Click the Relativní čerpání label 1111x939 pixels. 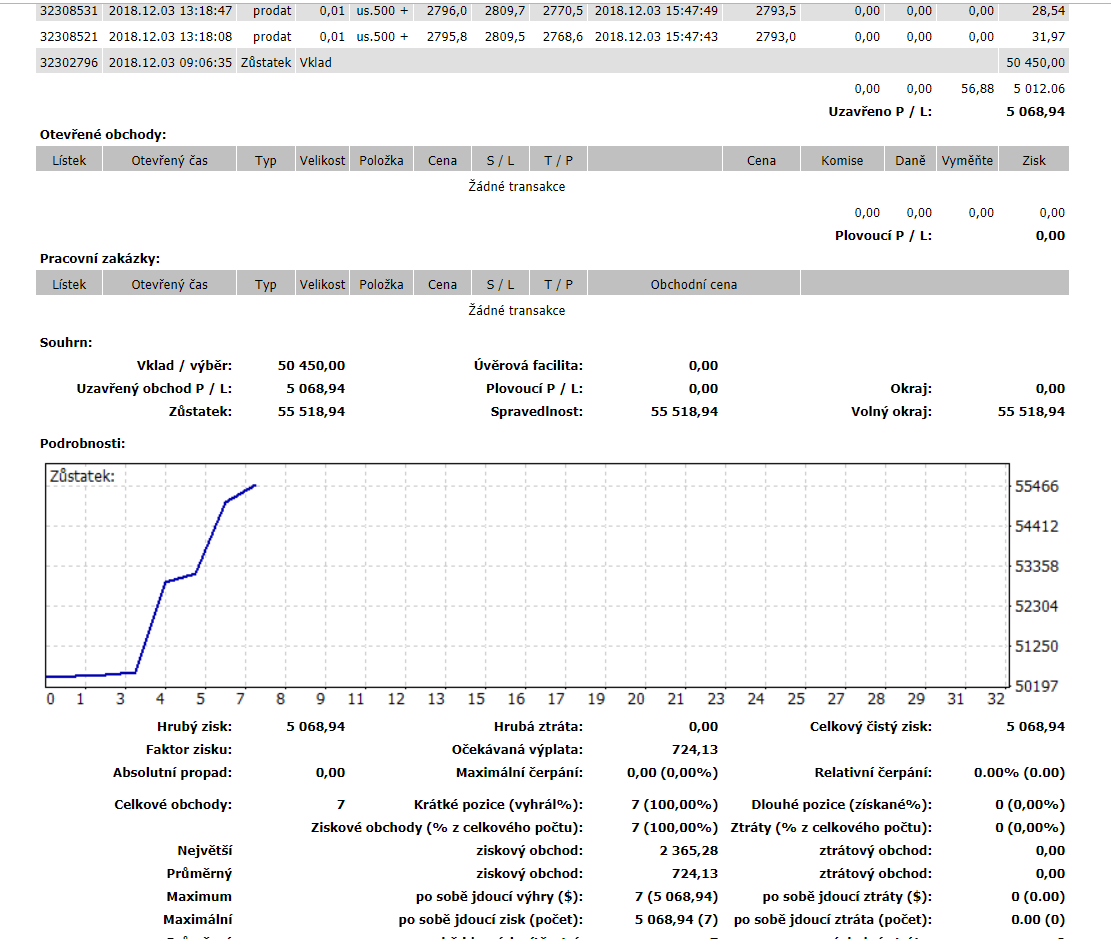click(873, 772)
